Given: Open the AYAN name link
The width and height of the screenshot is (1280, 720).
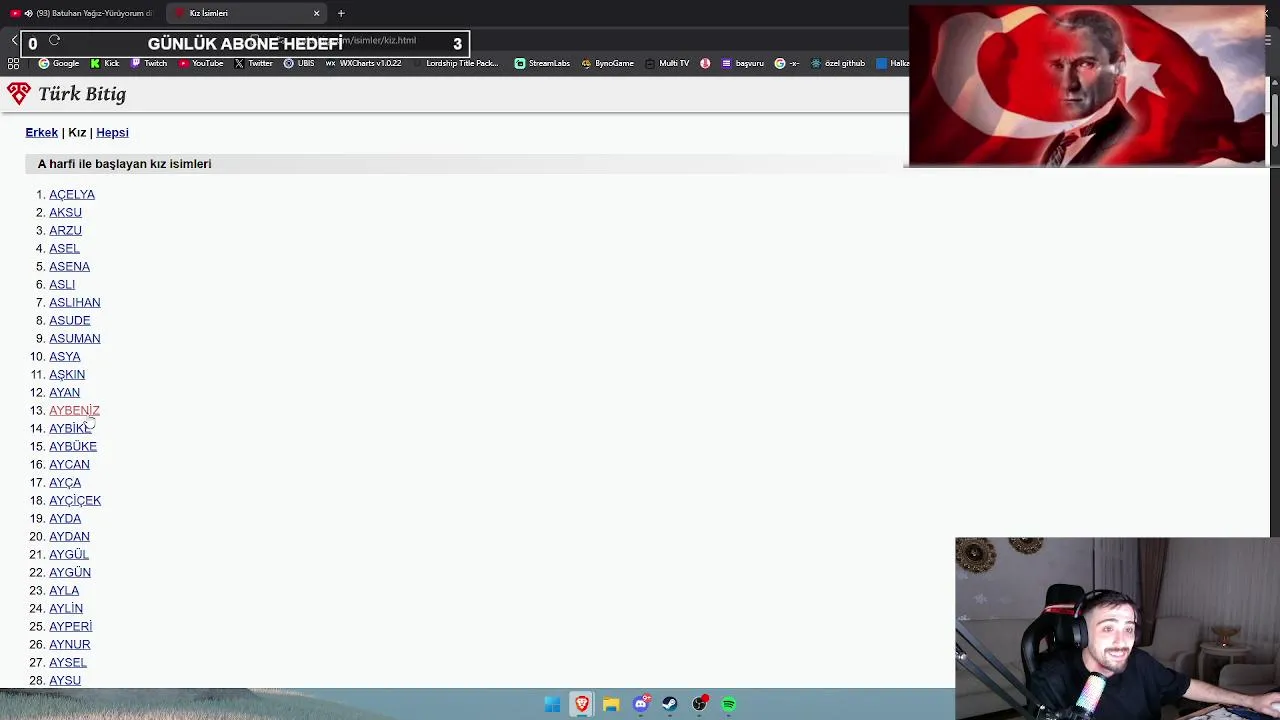Looking at the screenshot, I should click(65, 392).
